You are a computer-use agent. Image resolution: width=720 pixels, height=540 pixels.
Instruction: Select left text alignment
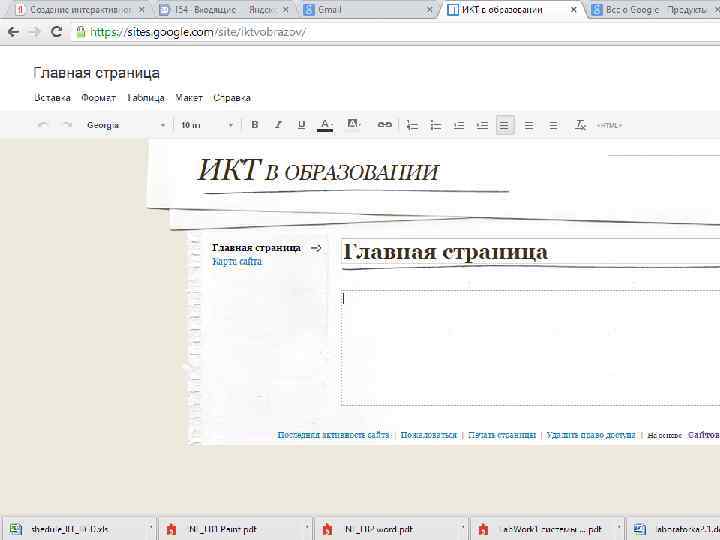coord(505,125)
